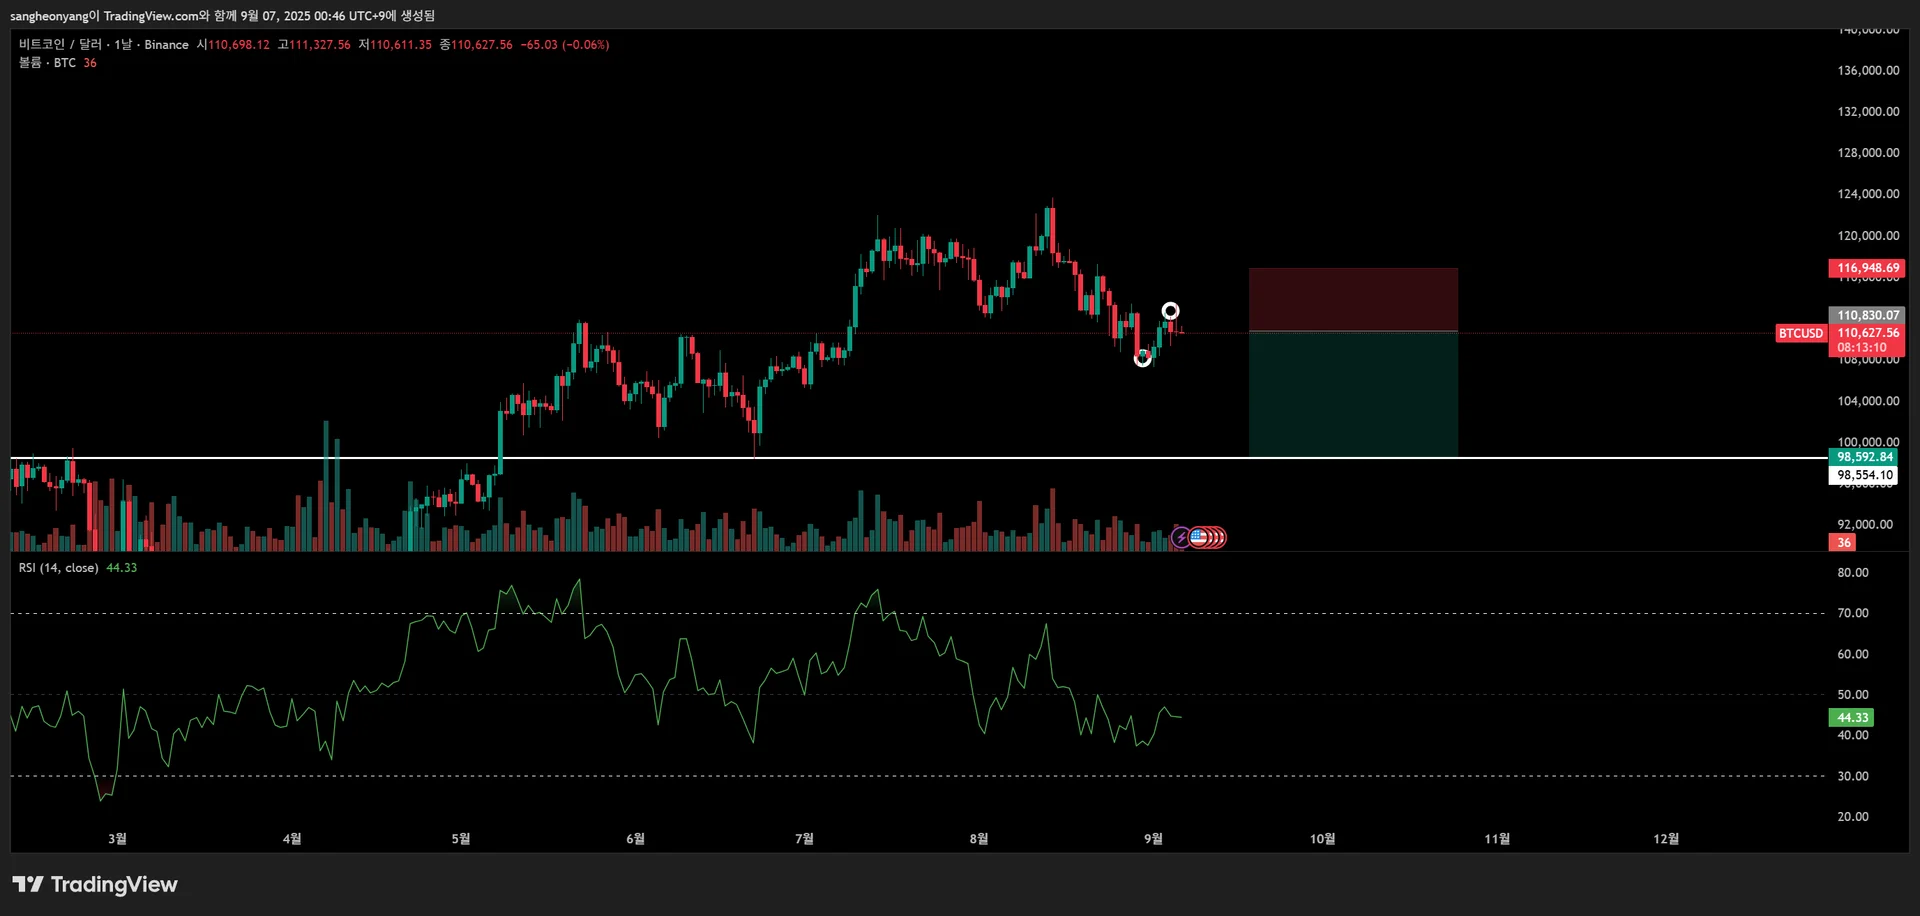Click the red volume value tag 36
The height and width of the screenshot is (916, 1920).
tap(1843, 542)
